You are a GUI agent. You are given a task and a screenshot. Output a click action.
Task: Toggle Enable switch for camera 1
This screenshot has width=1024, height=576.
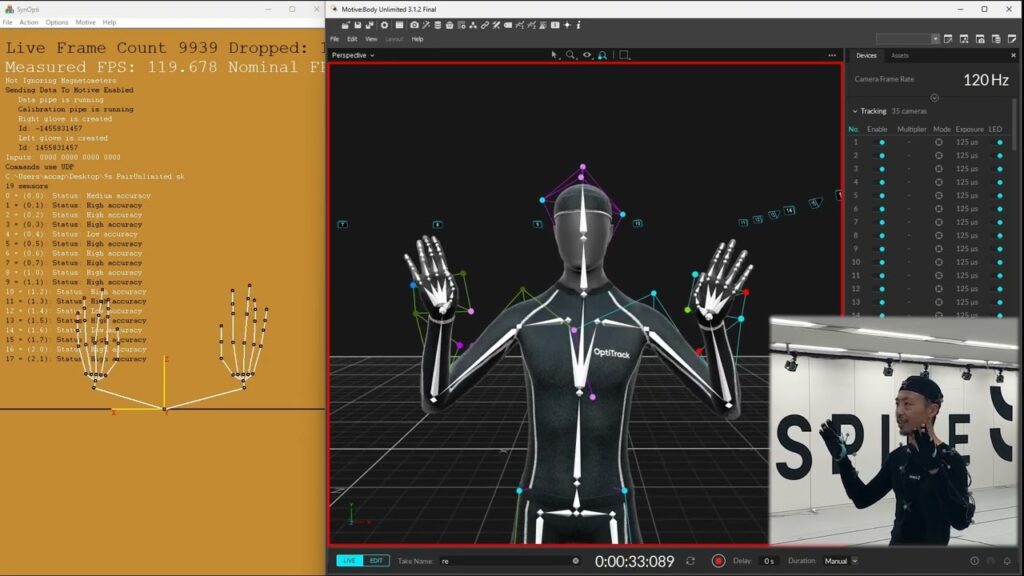coord(880,143)
